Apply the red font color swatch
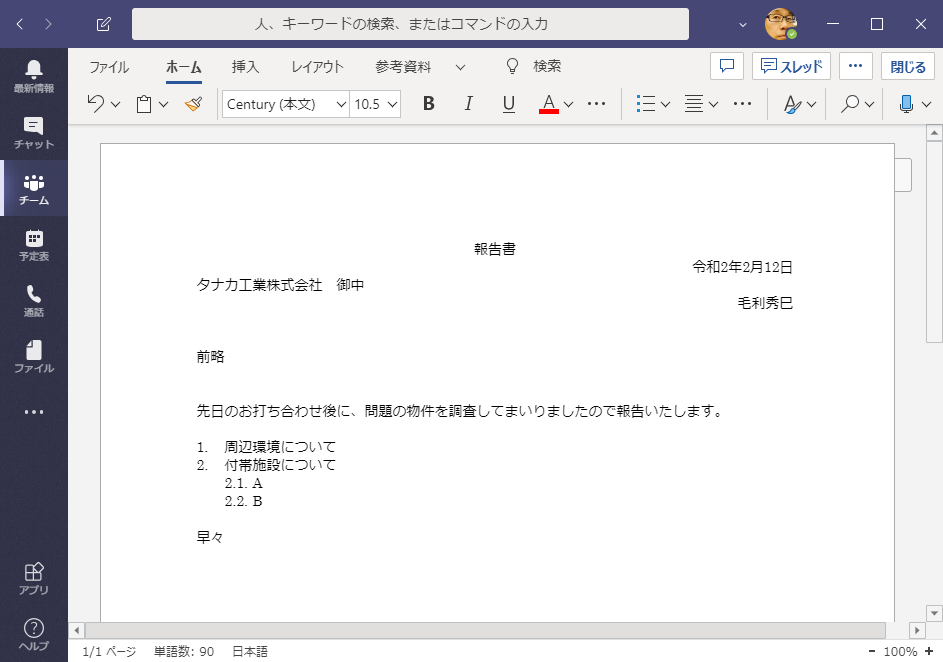This screenshot has width=943, height=662. coord(548,104)
